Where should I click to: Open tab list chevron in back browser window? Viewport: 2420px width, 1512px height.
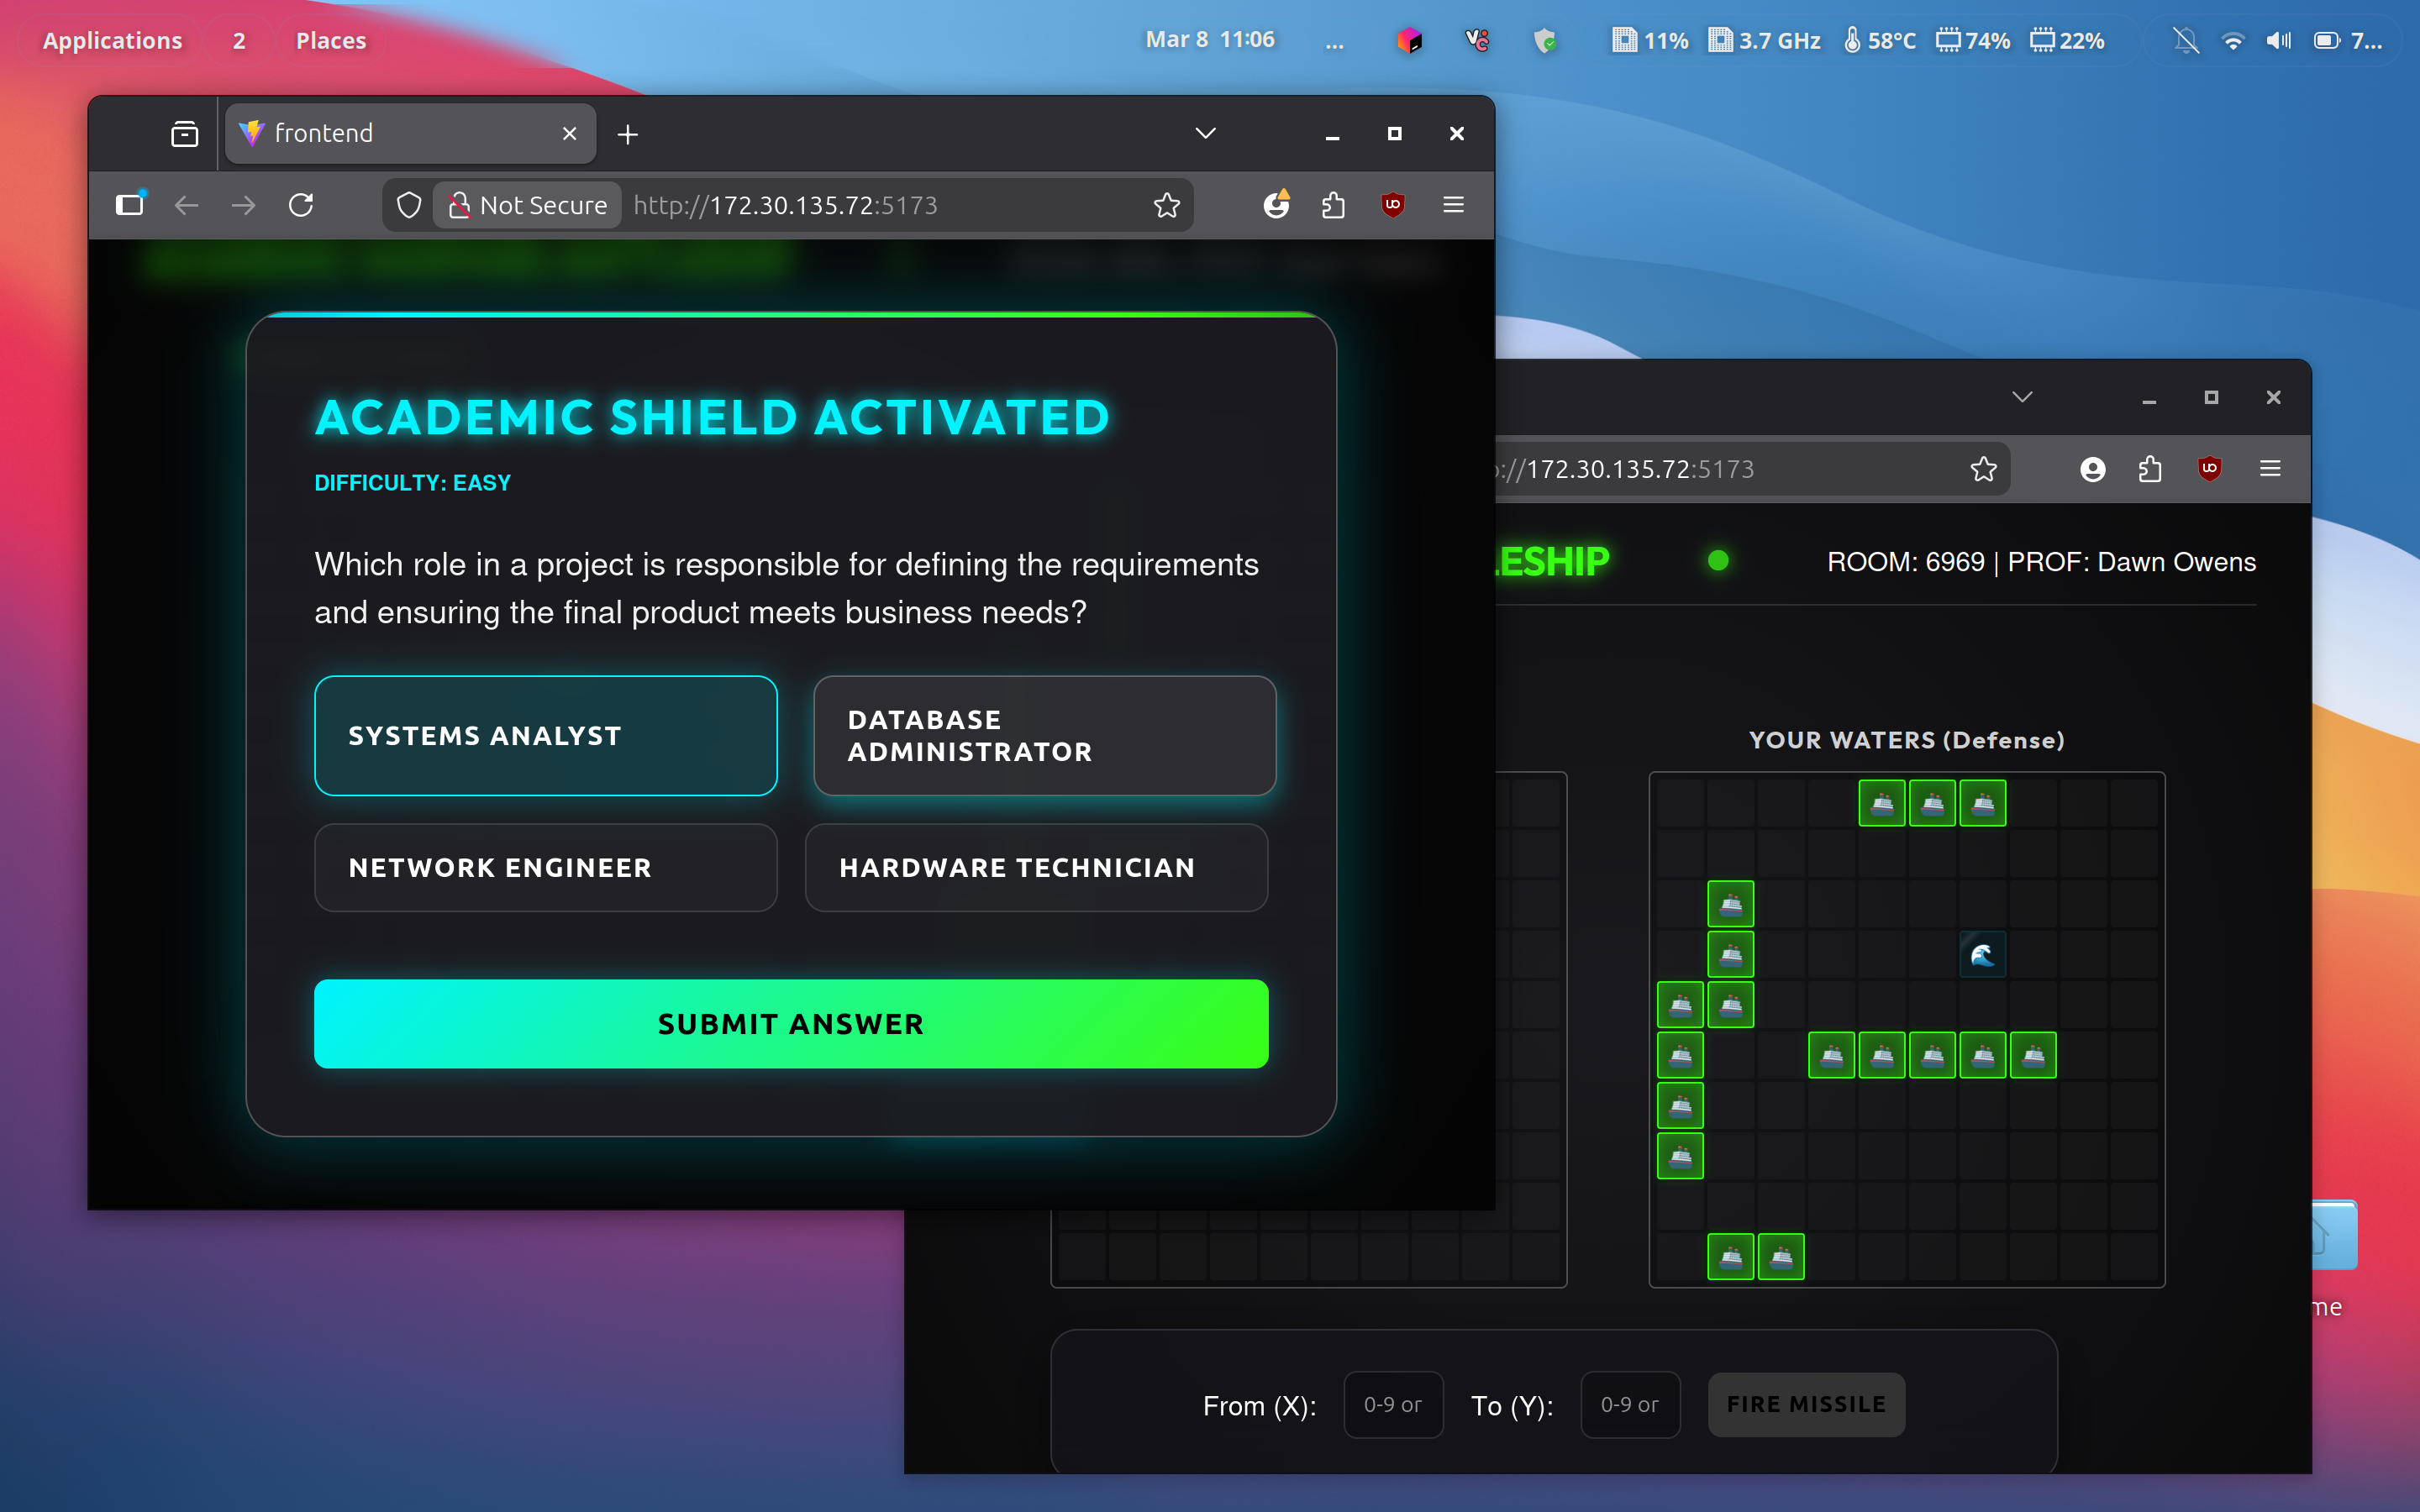(x=2021, y=397)
